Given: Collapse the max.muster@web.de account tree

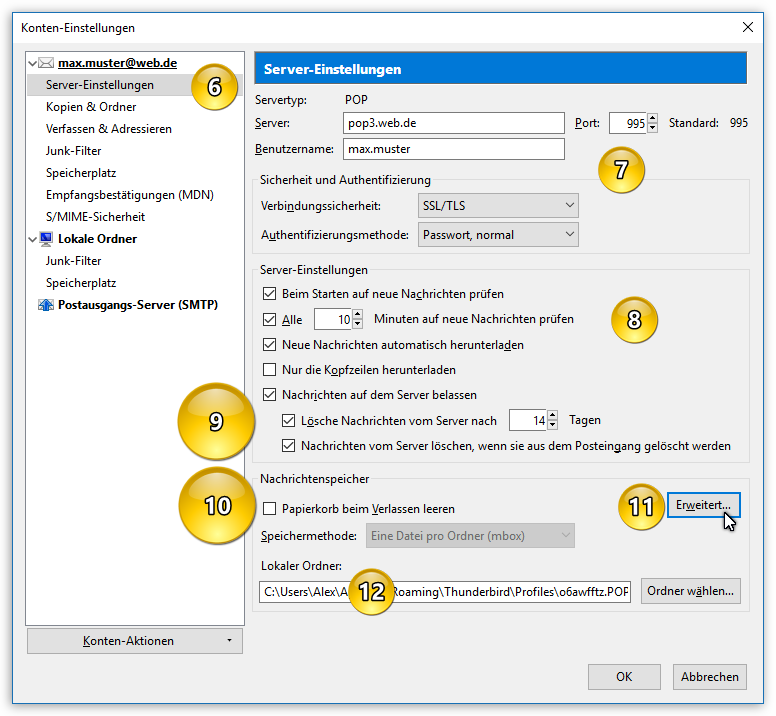Looking at the screenshot, I should click(31, 63).
